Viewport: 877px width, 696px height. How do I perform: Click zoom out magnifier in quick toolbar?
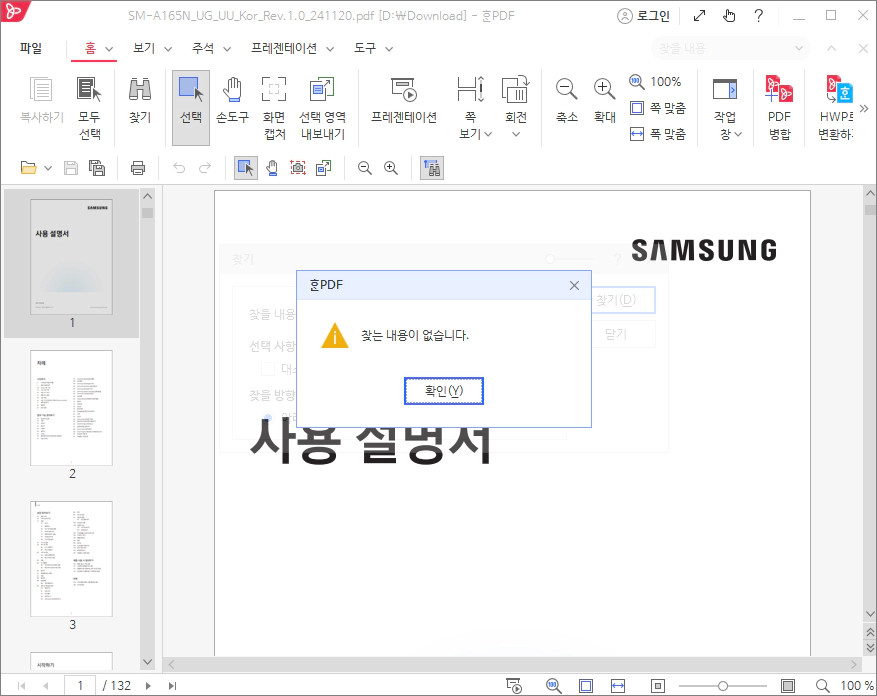click(x=365, y=168)
